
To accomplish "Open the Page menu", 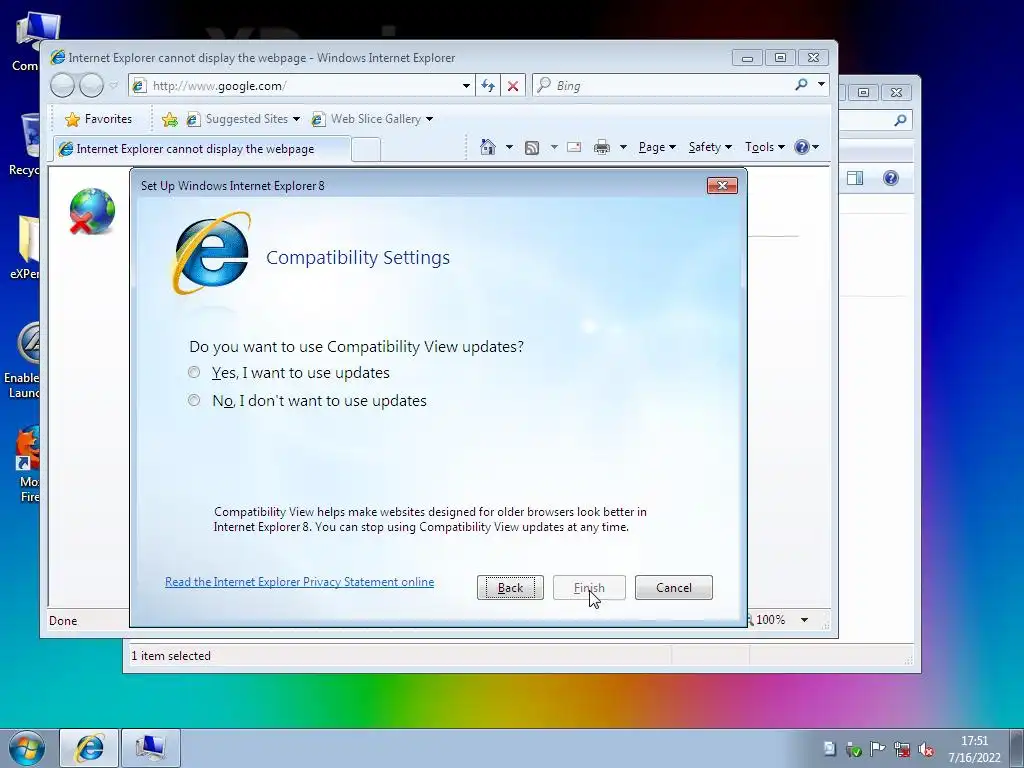I will (x=657, y=147).
